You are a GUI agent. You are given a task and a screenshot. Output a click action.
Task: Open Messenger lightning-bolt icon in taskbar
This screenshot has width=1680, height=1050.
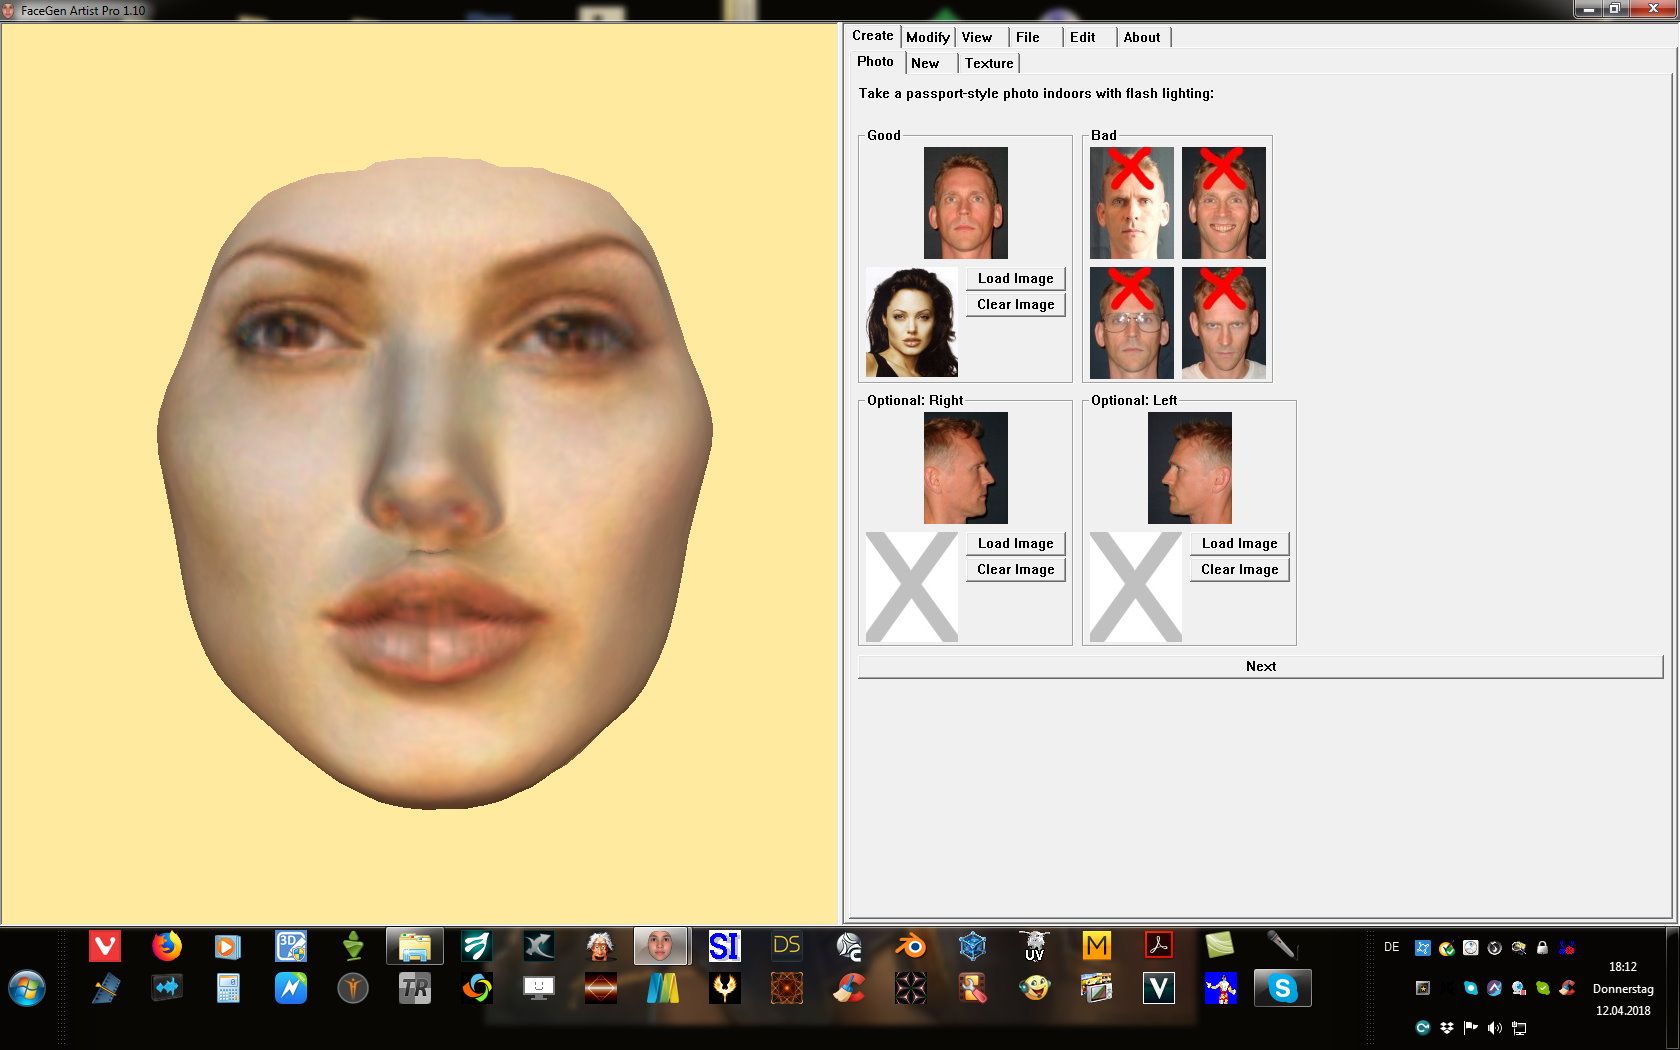point(290,989)
